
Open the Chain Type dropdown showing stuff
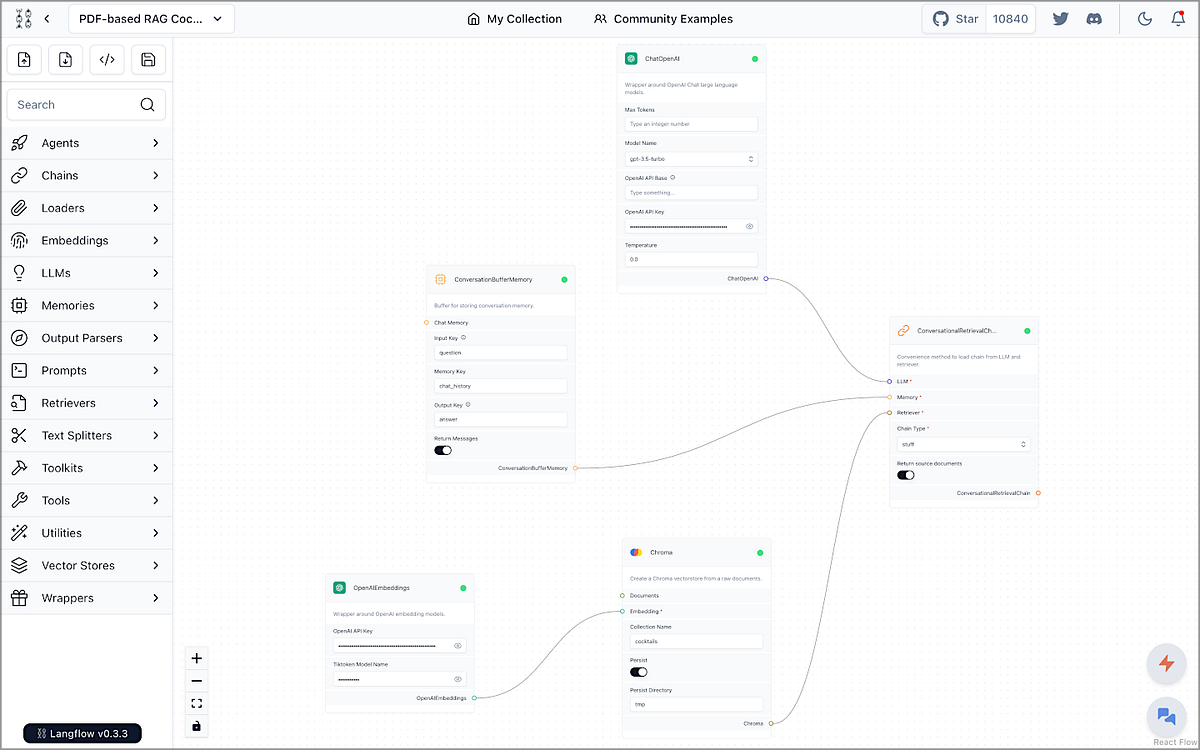click(963, 443)
